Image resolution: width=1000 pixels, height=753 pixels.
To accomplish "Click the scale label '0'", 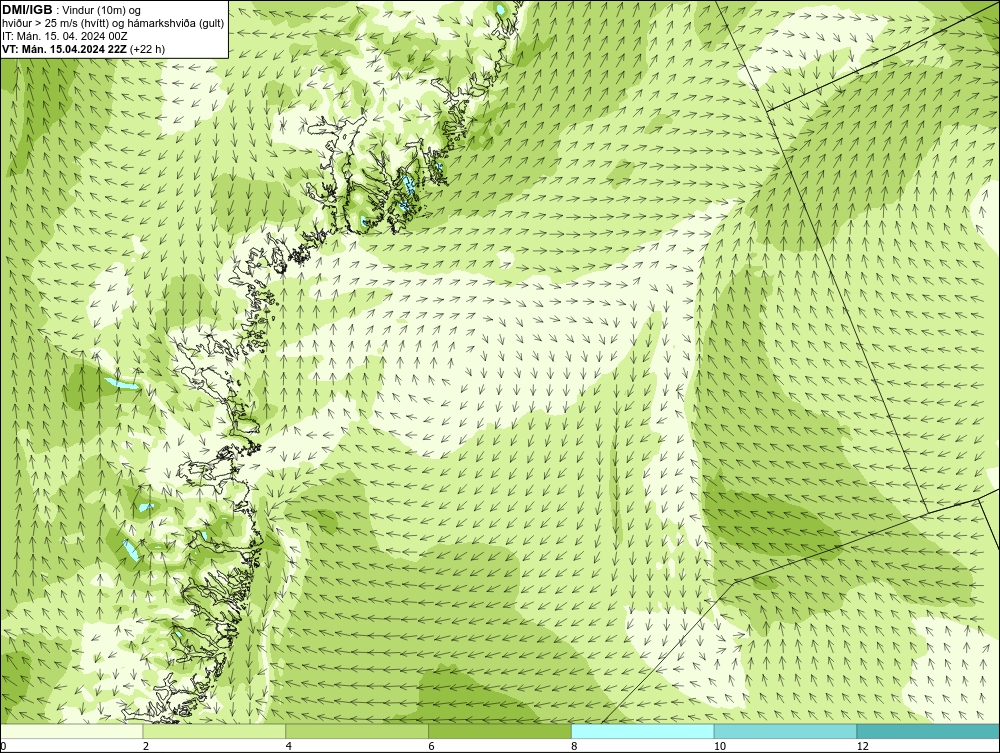I will [3, 746].
